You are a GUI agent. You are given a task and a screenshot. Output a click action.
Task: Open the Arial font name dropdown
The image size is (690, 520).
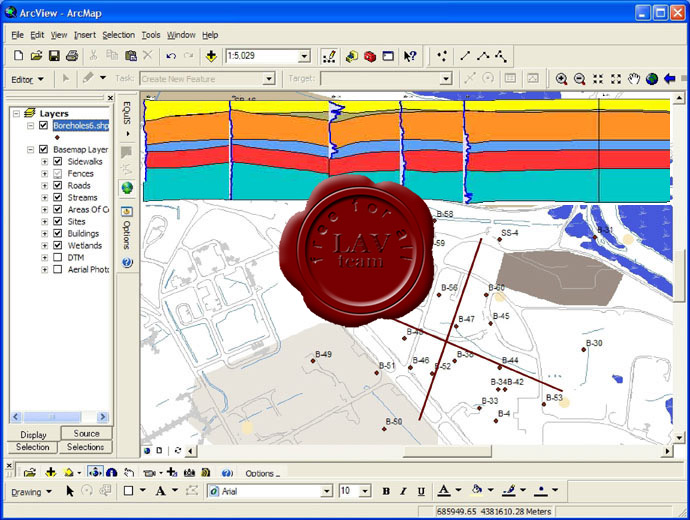pyautogui.click(x=327, y=491)
